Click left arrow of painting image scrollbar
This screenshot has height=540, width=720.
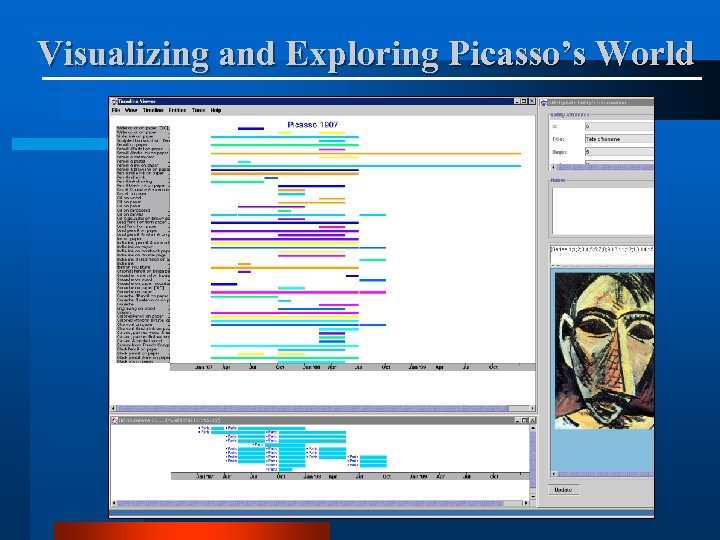pos(554,474)
